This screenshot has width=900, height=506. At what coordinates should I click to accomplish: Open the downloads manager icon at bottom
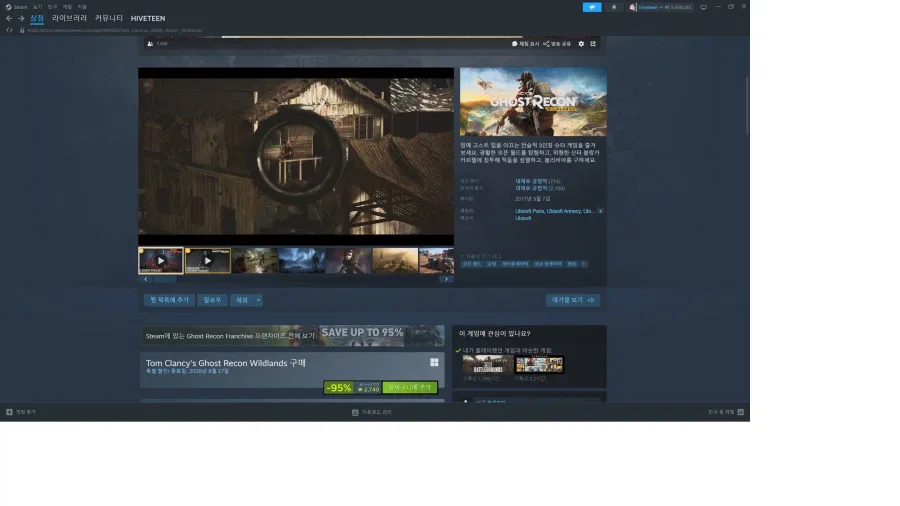tap(355, 412)
